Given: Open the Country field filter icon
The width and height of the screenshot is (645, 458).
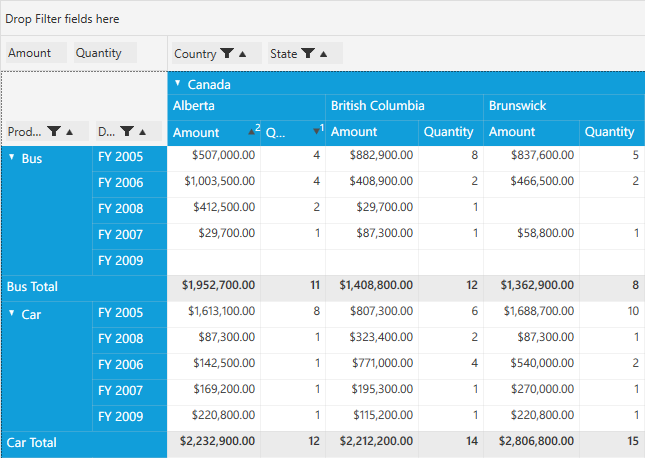Looking at the screenshot, I should (228, 54).
